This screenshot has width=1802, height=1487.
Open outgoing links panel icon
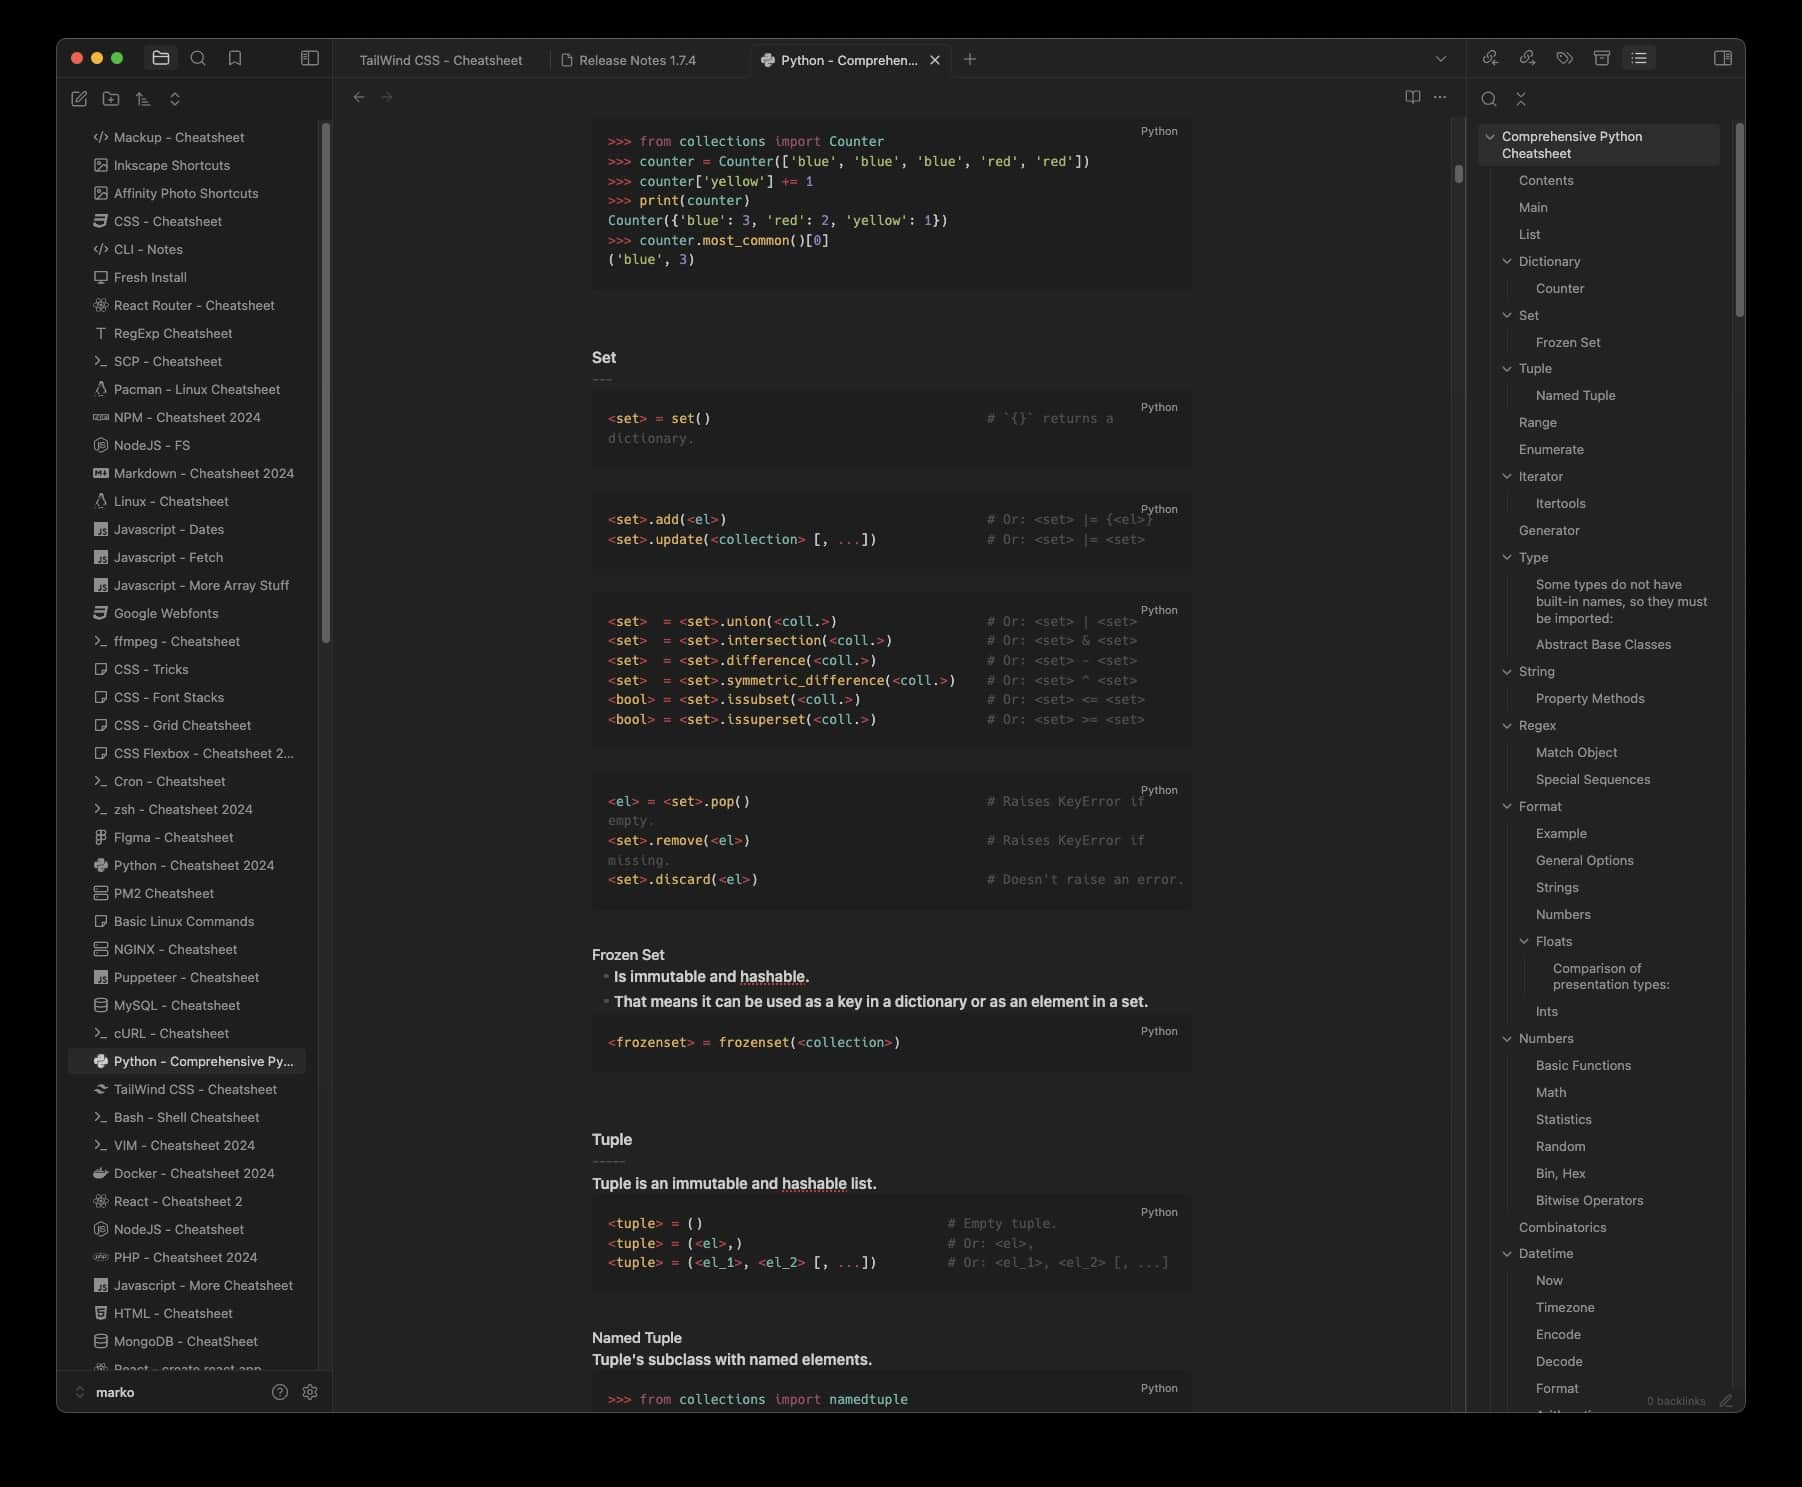click(1527, 58)
